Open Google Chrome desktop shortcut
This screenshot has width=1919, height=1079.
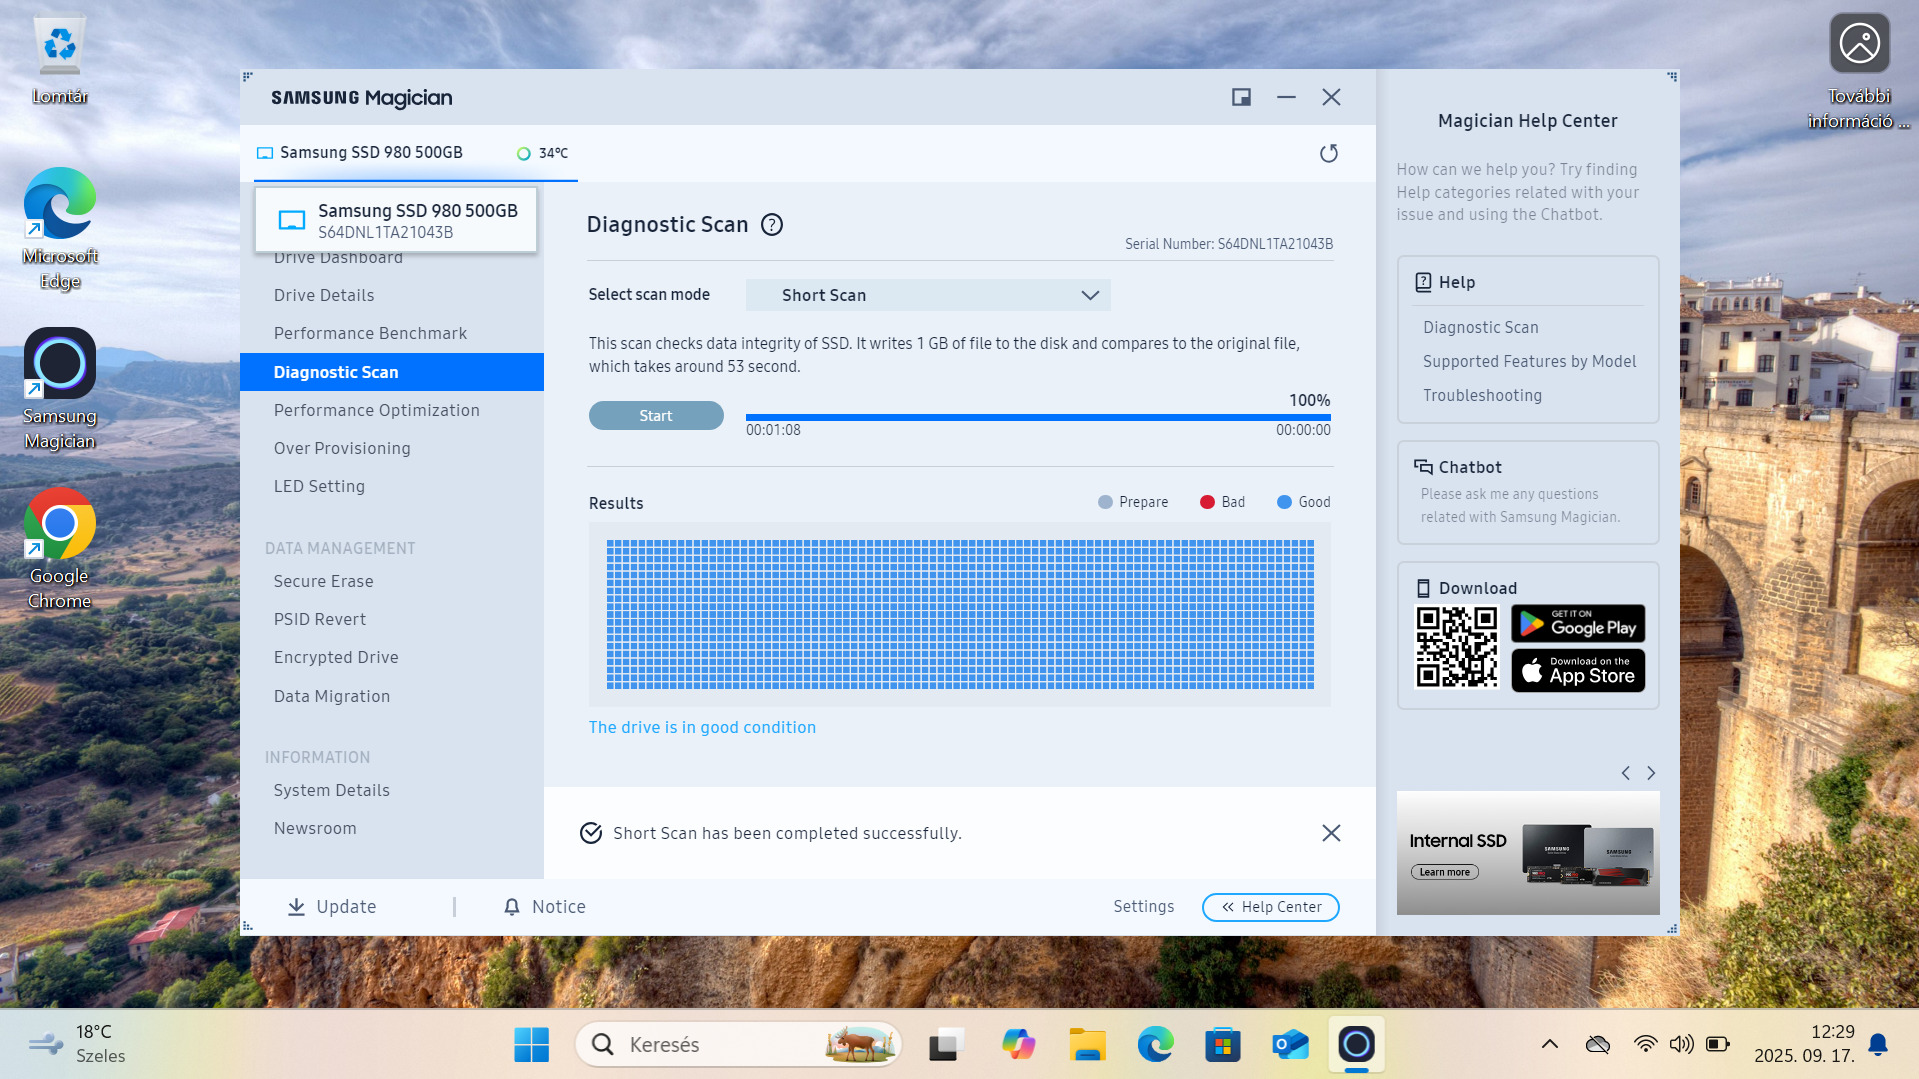60,549
